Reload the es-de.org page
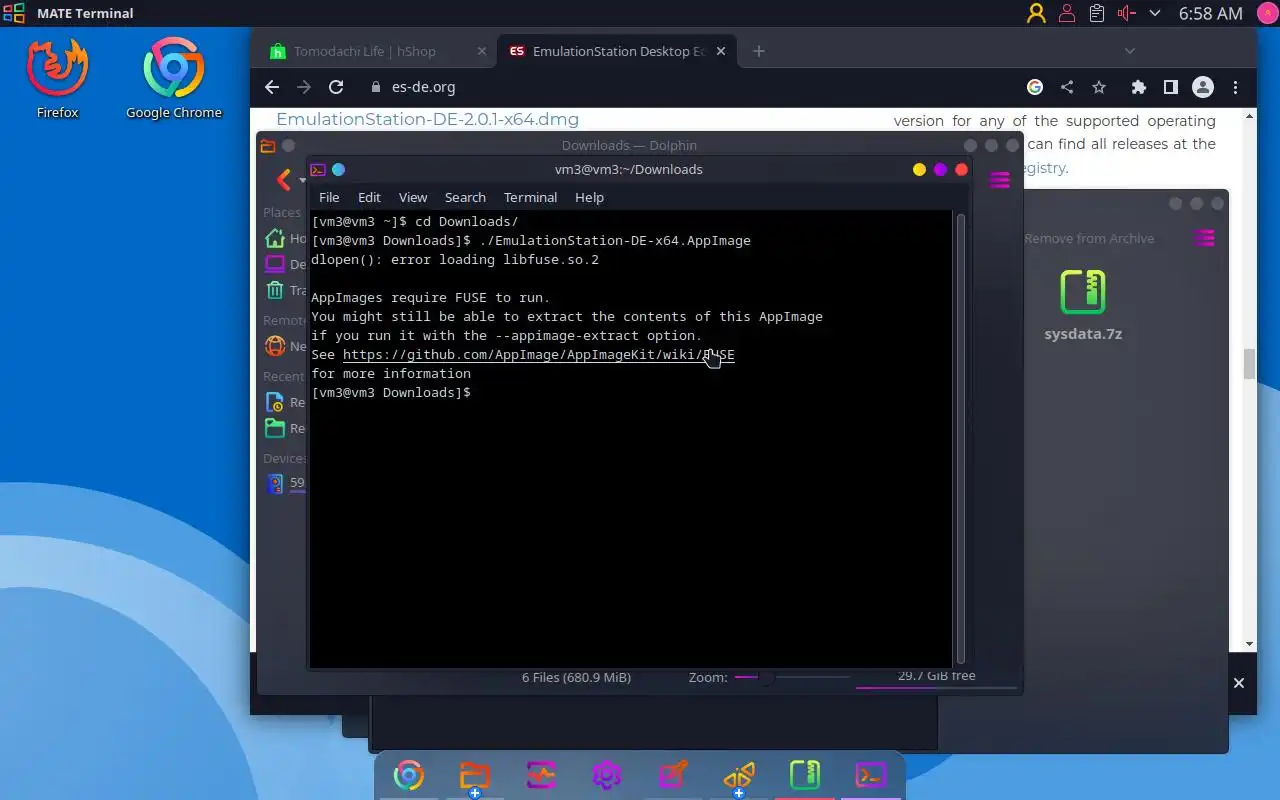Image resolution: width=1280 pixels, height=800 pixels. pyautogui.click(x=336, y=87)
